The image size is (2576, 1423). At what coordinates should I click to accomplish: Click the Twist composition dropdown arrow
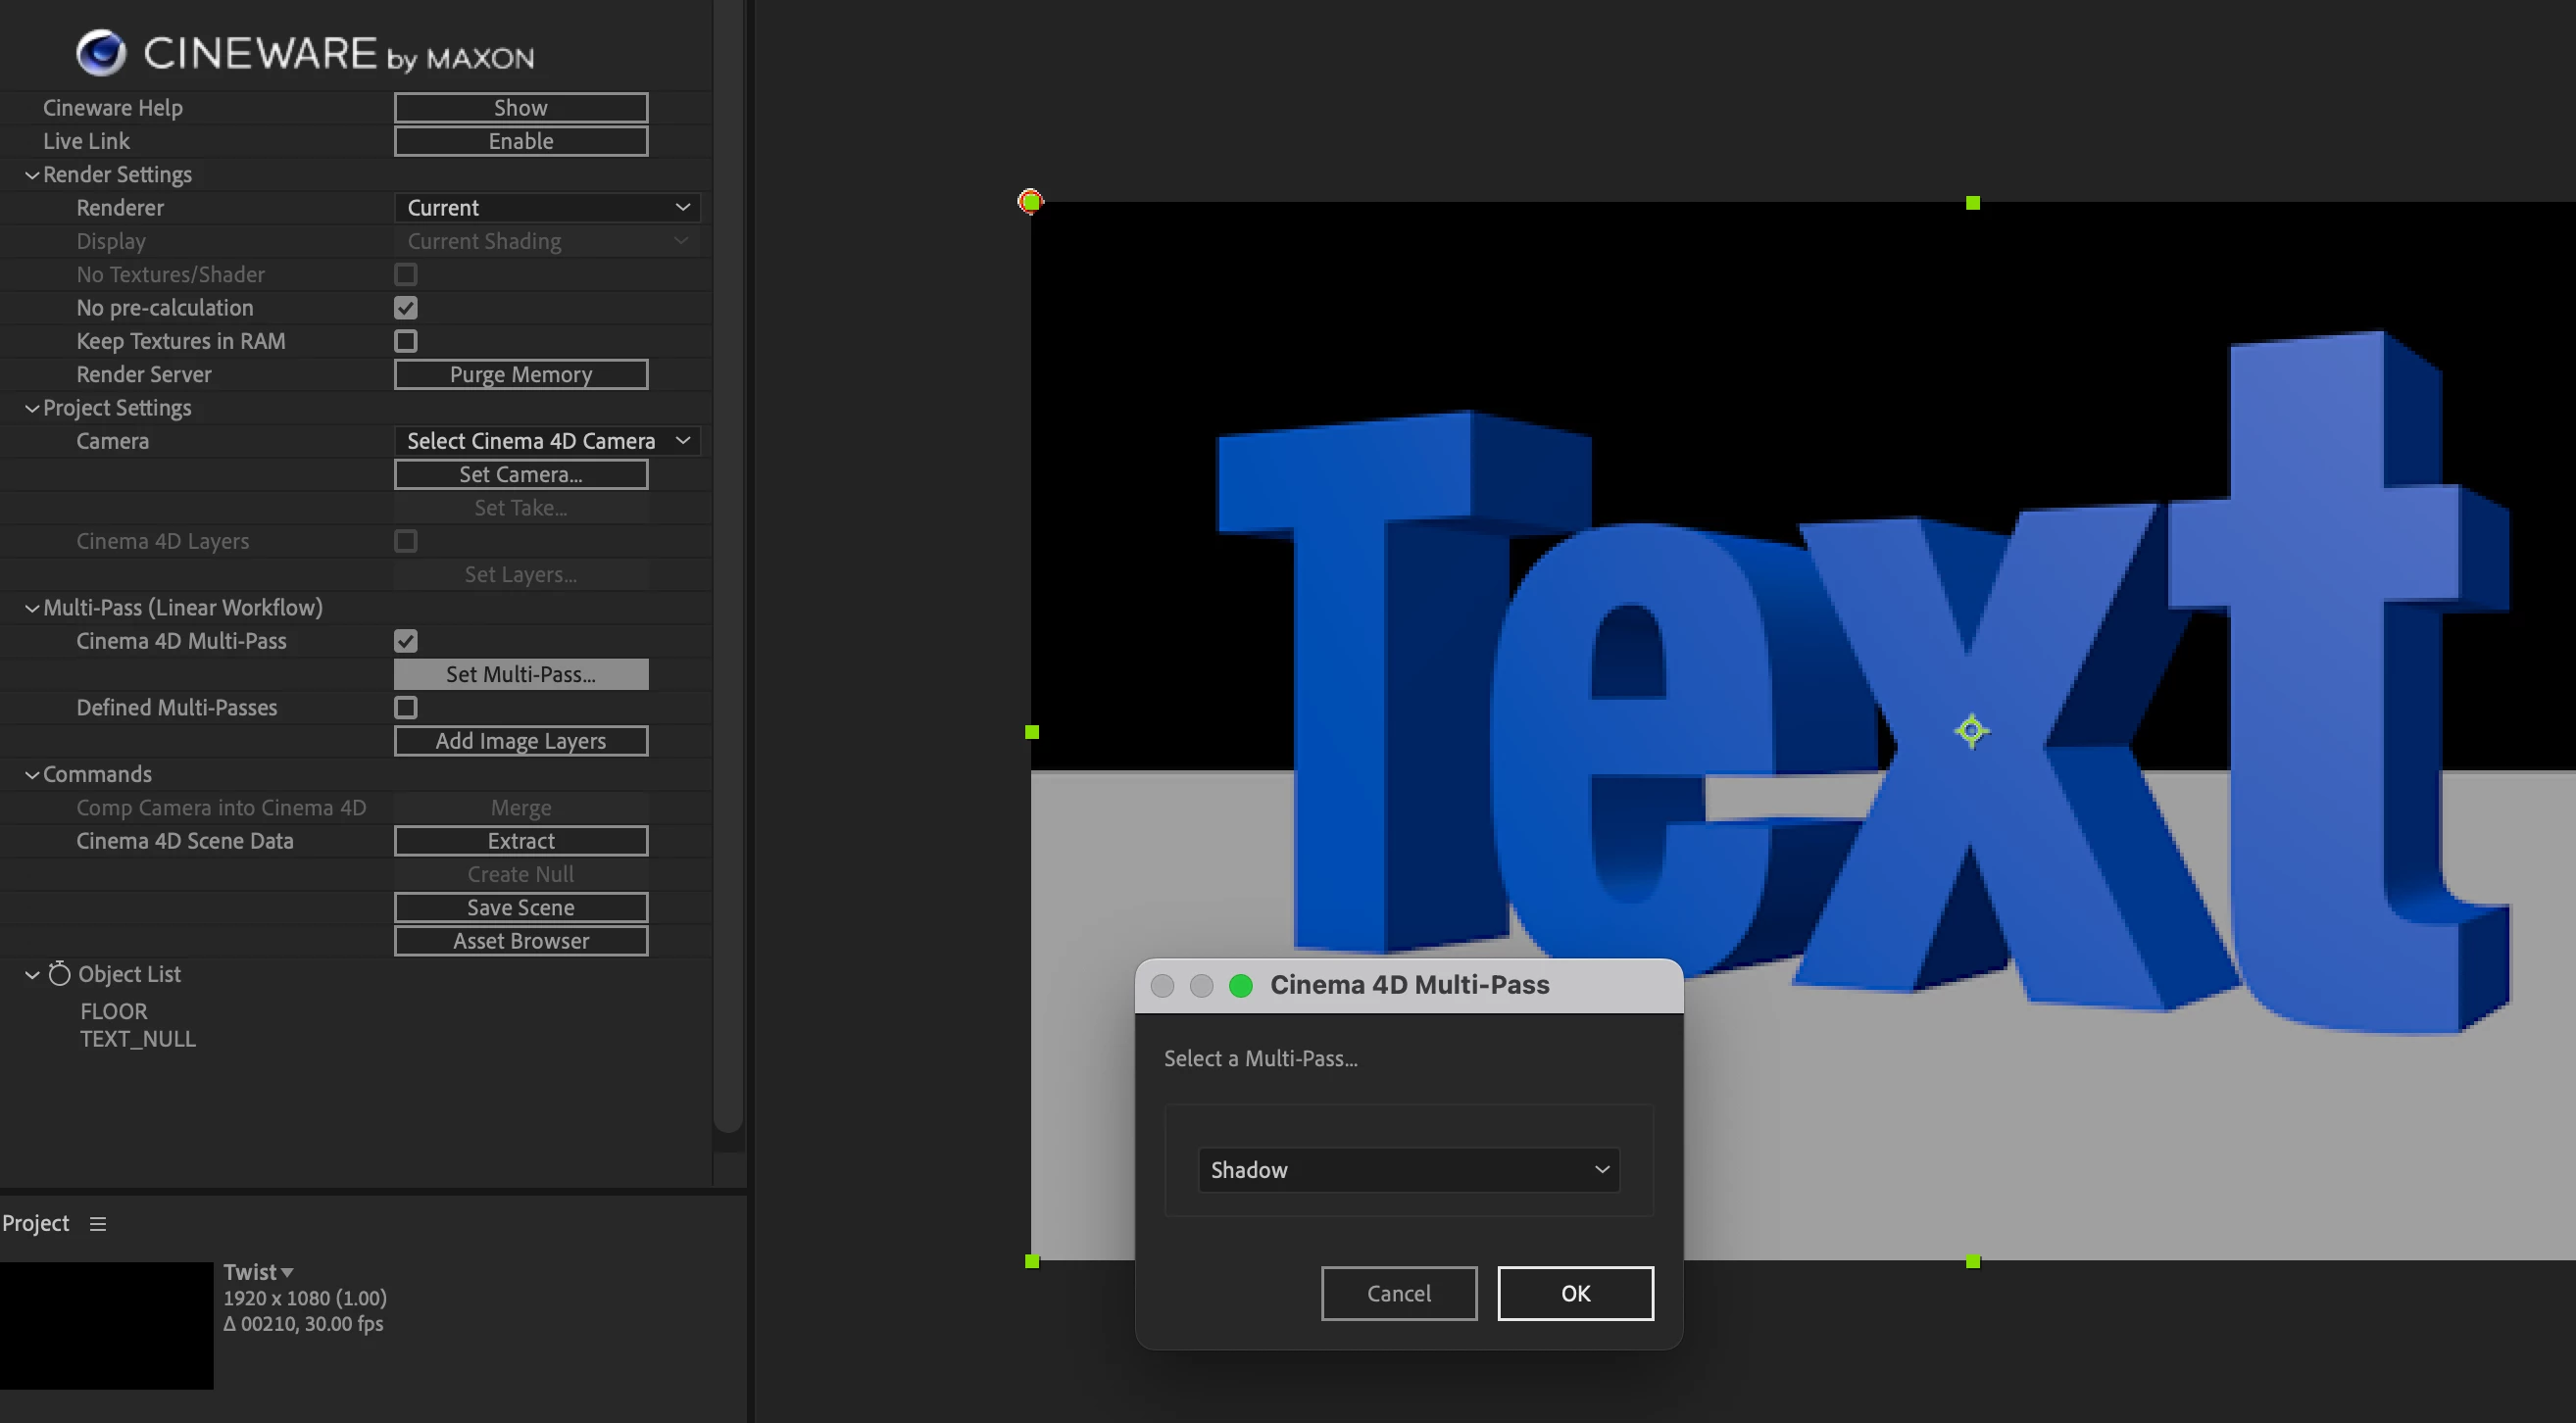click(x=287, y=1273)
